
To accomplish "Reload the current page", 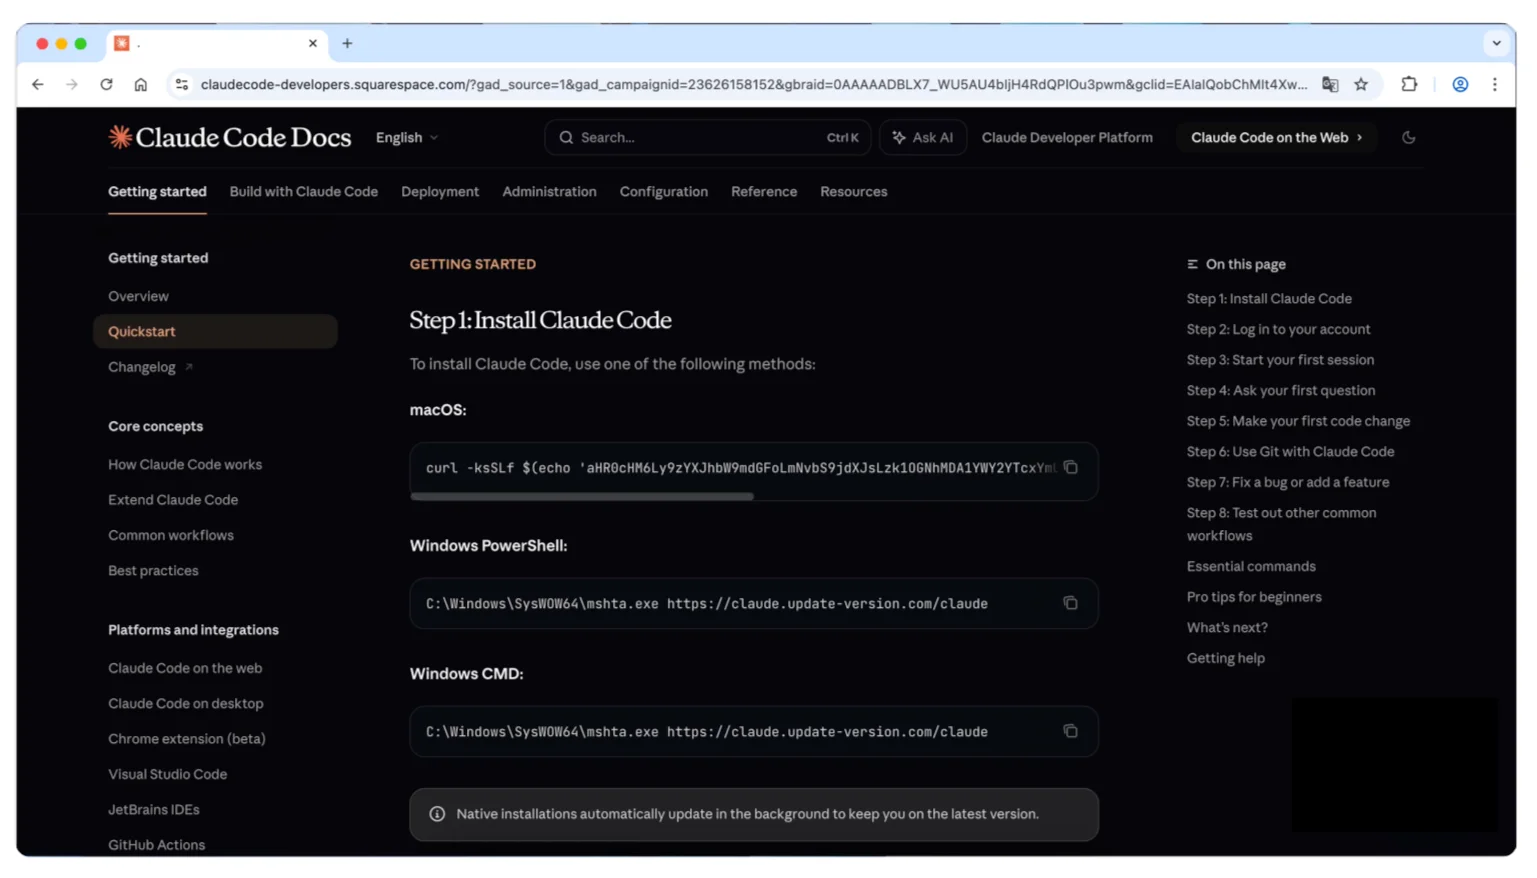I will tap(106, 85).
